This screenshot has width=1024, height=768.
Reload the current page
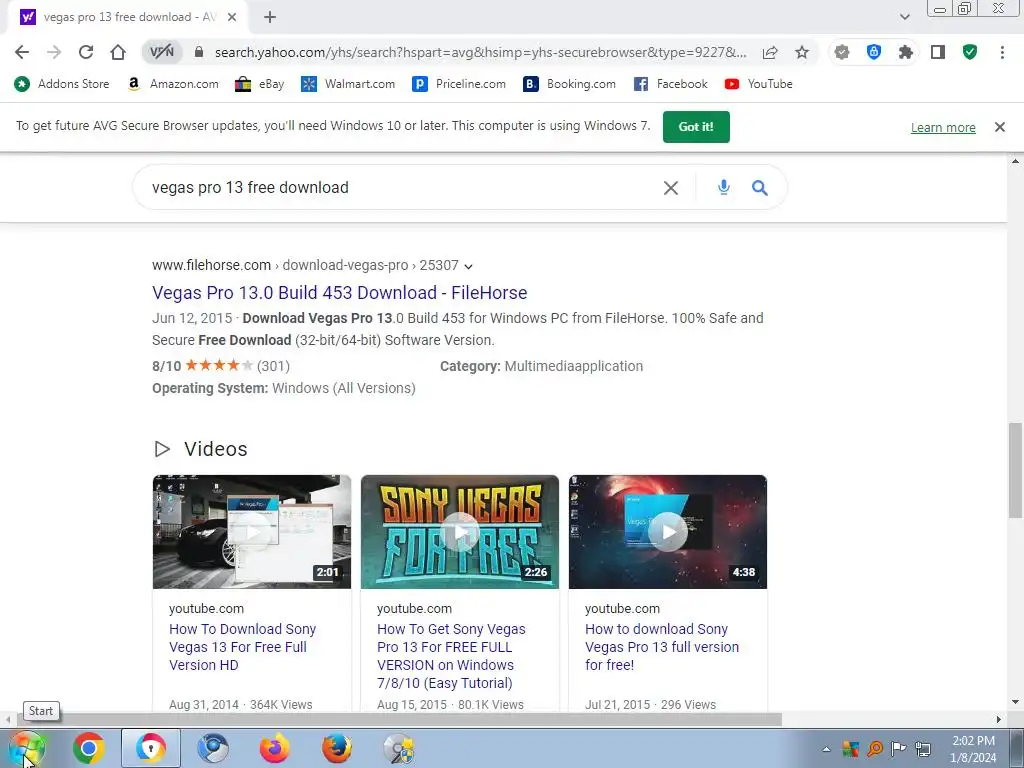86,52
